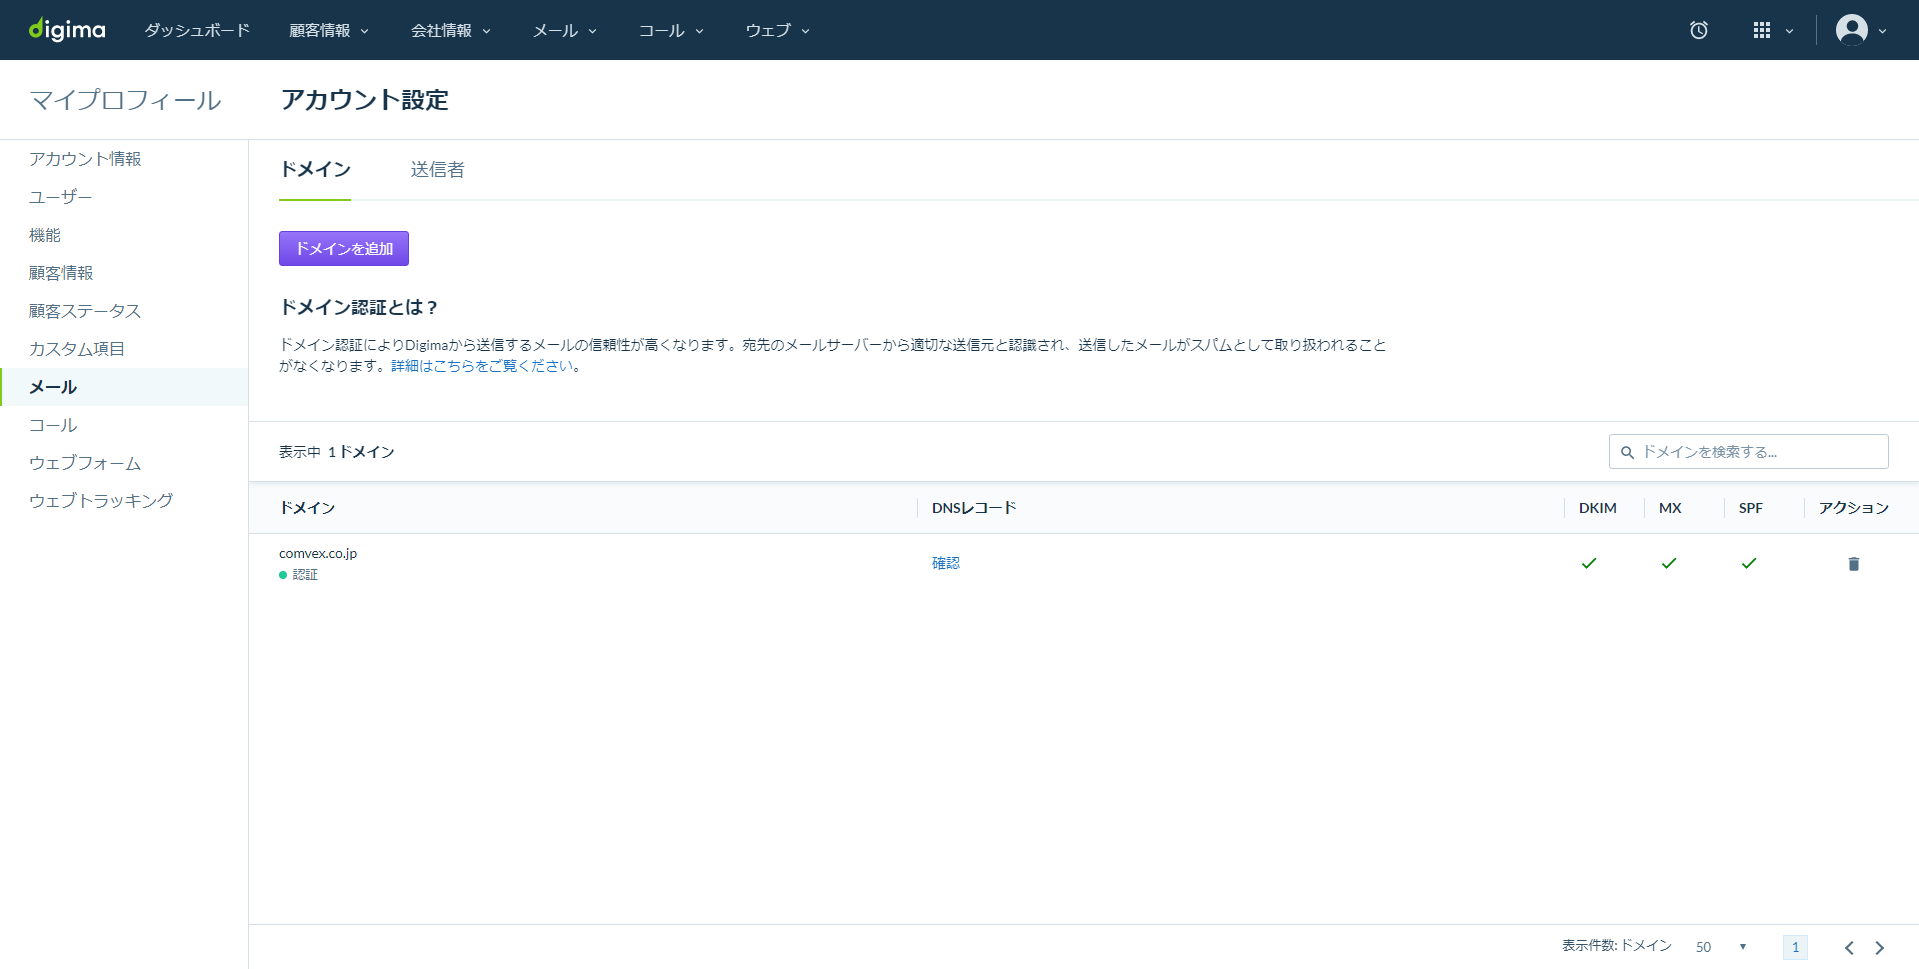Expand the メール top menu
1919x969 pixels.
click(565, 30)
